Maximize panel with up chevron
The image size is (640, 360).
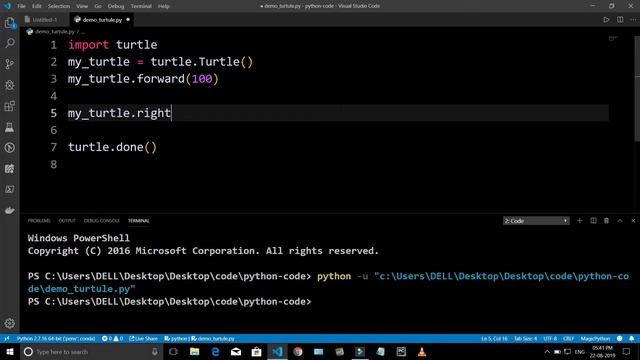[620, 220]
